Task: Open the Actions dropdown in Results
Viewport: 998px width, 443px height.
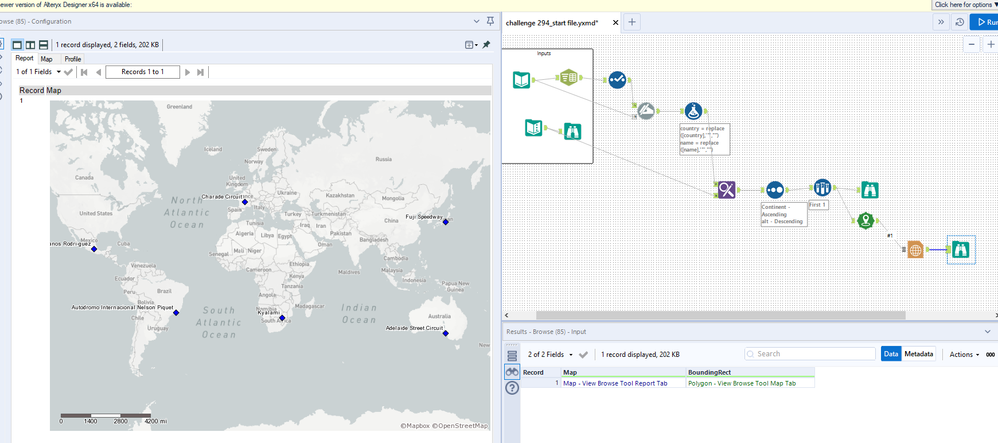Action: pos(964,355)
